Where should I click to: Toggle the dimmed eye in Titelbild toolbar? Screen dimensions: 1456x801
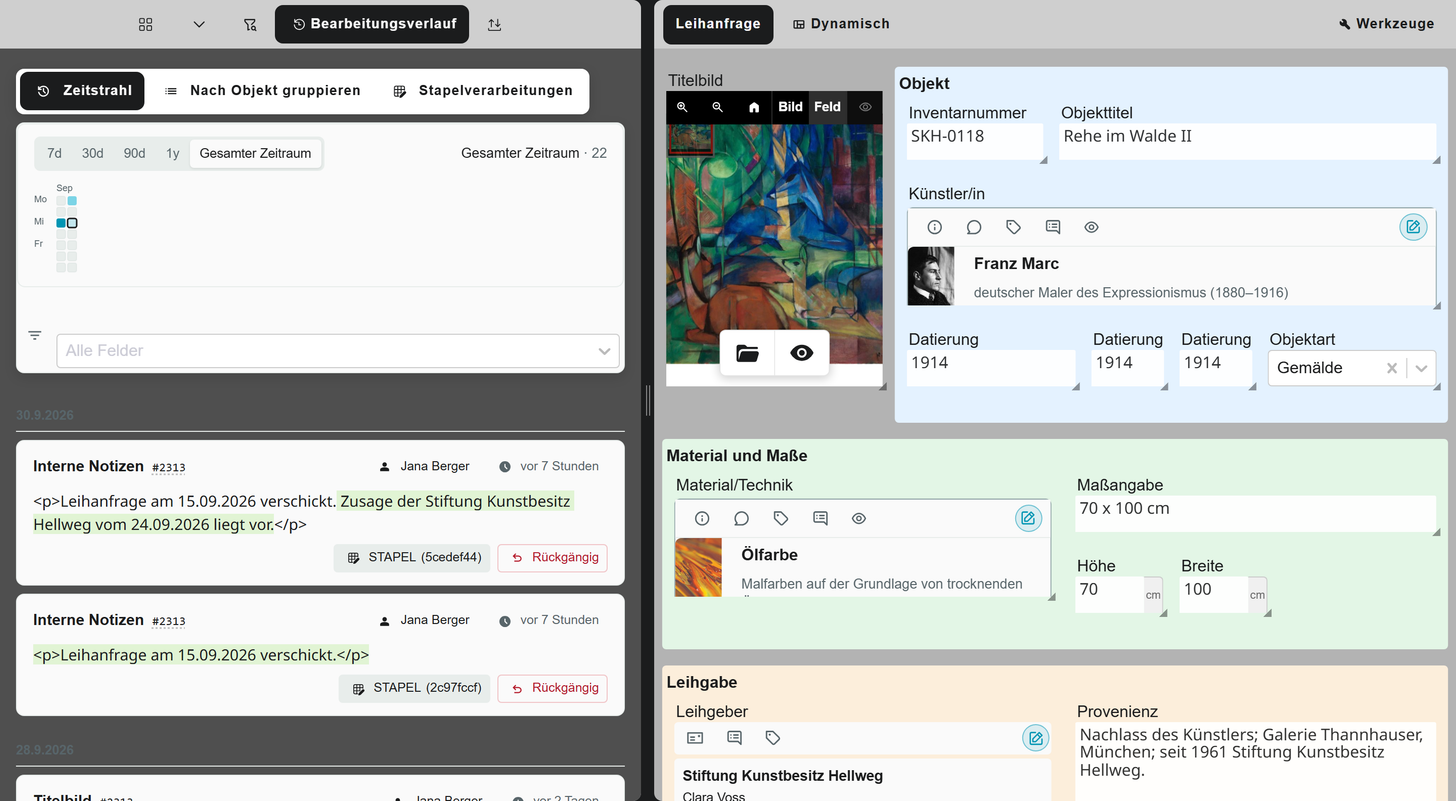865,107
